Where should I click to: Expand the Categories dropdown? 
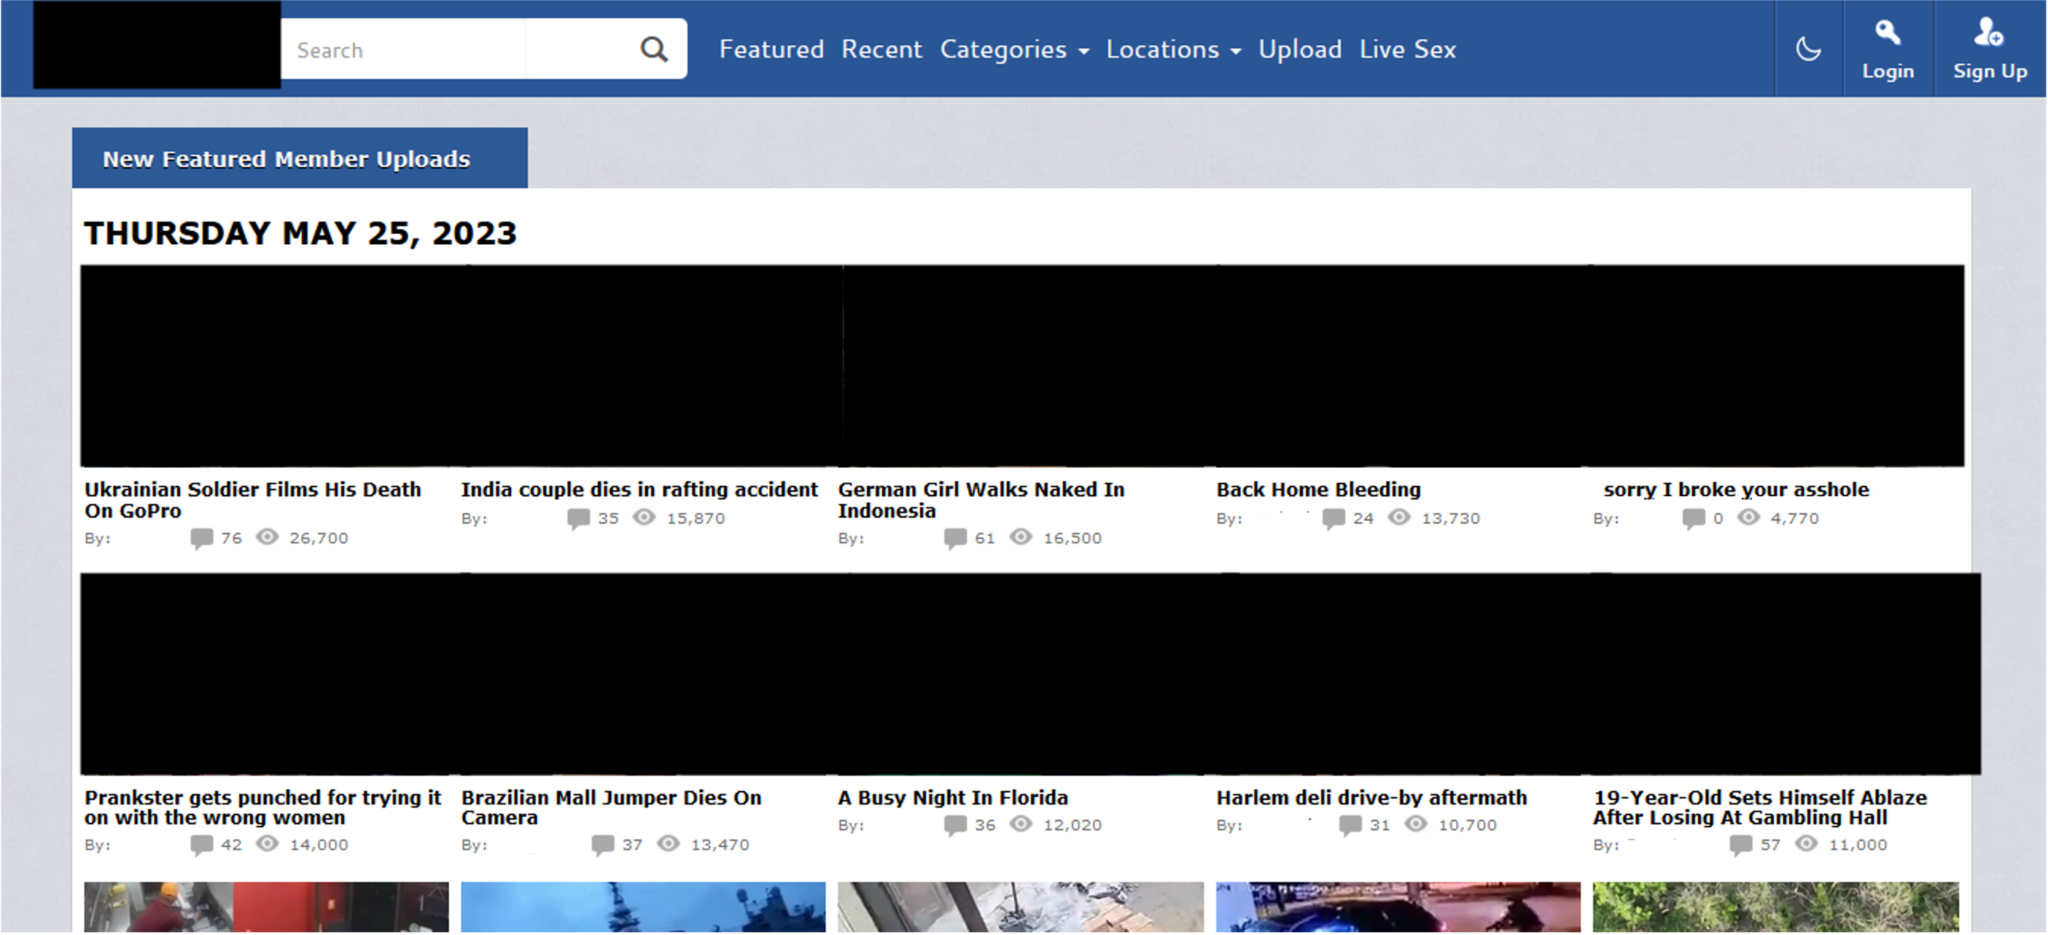click(x=1014, y=49)
